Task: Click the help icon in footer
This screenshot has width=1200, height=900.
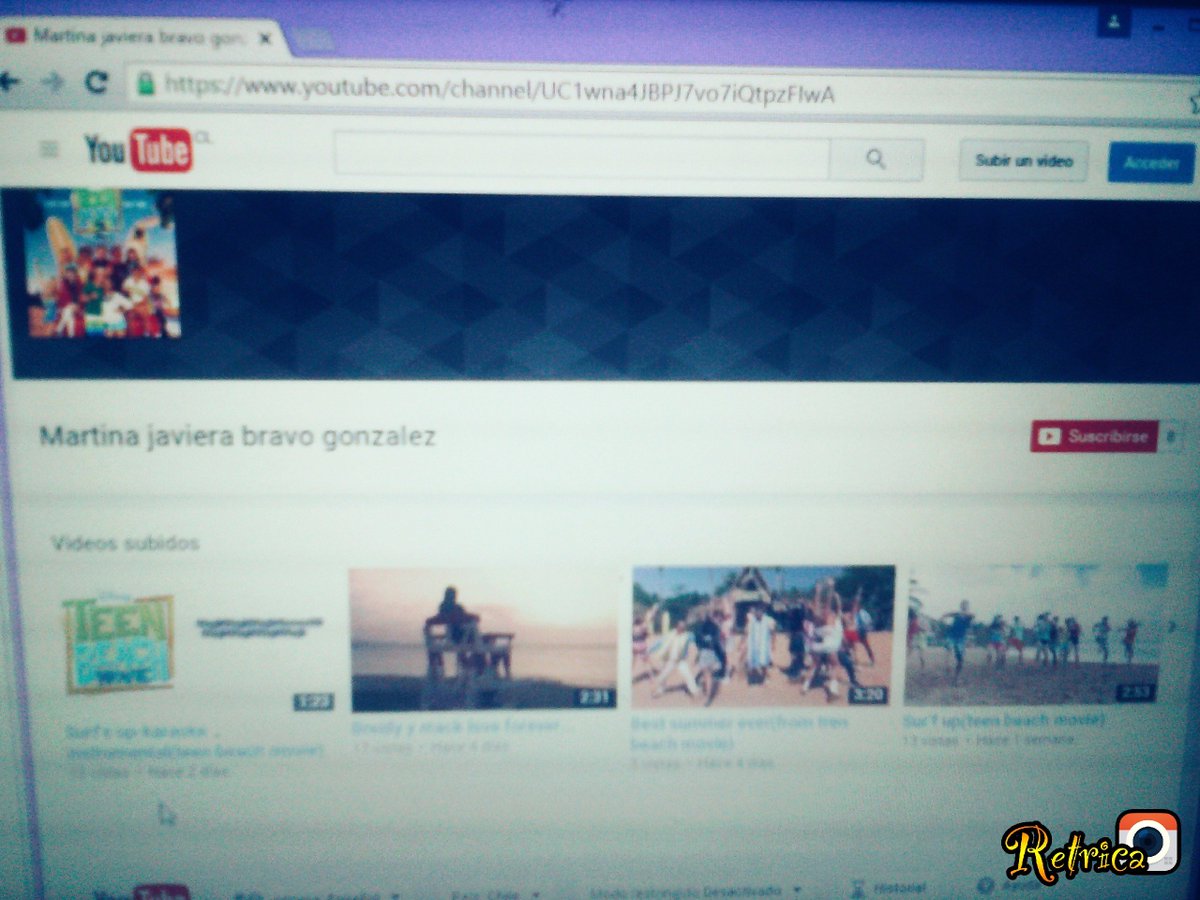Action: click(986, 888)
